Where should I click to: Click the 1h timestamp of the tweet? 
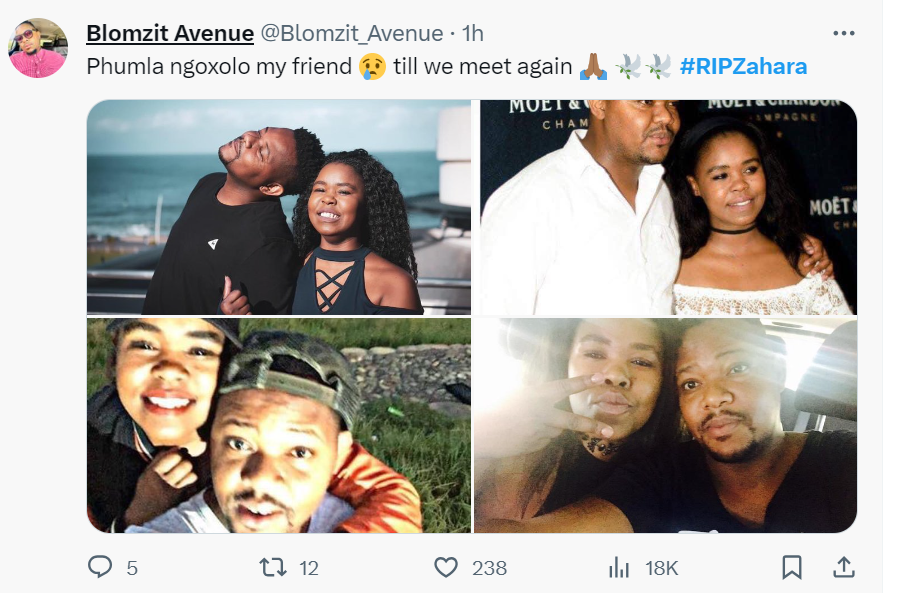click(472, 33)
